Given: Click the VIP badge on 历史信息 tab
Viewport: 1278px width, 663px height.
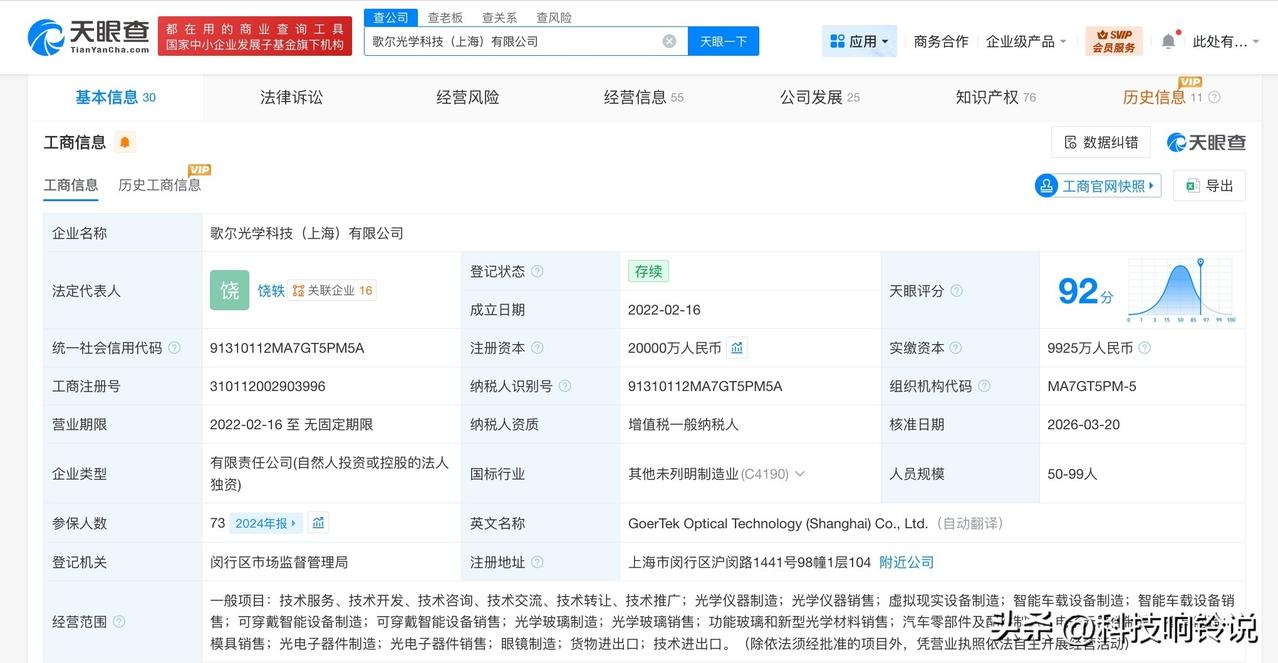Looking at the screenshot, I should pyautogui.click(x=1190, y=82).
